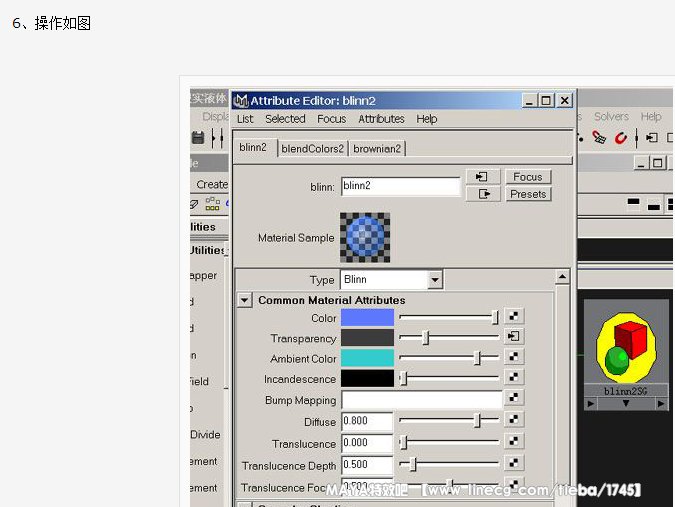Click the Bump Mapping map checker button
The width and height of the screenshot is (675, 507).
point(513,397)
